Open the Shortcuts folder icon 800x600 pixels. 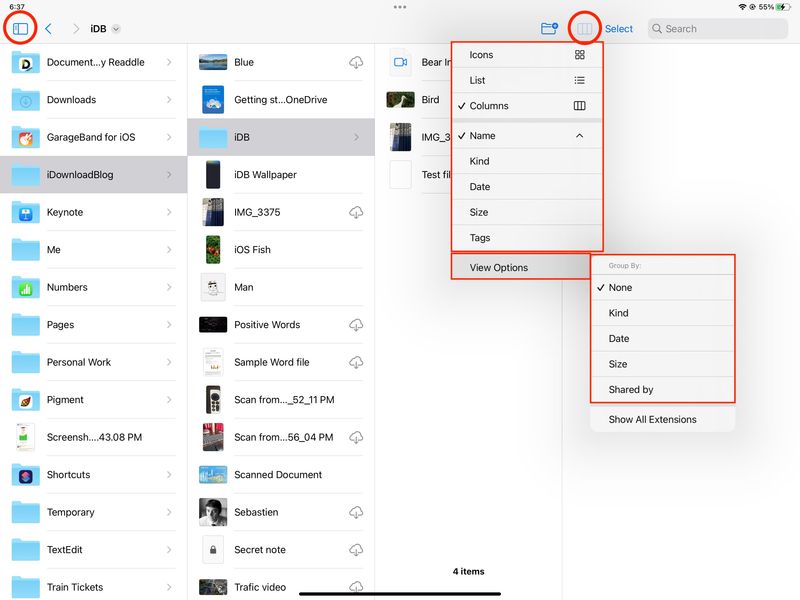click(x=26, y=474)
